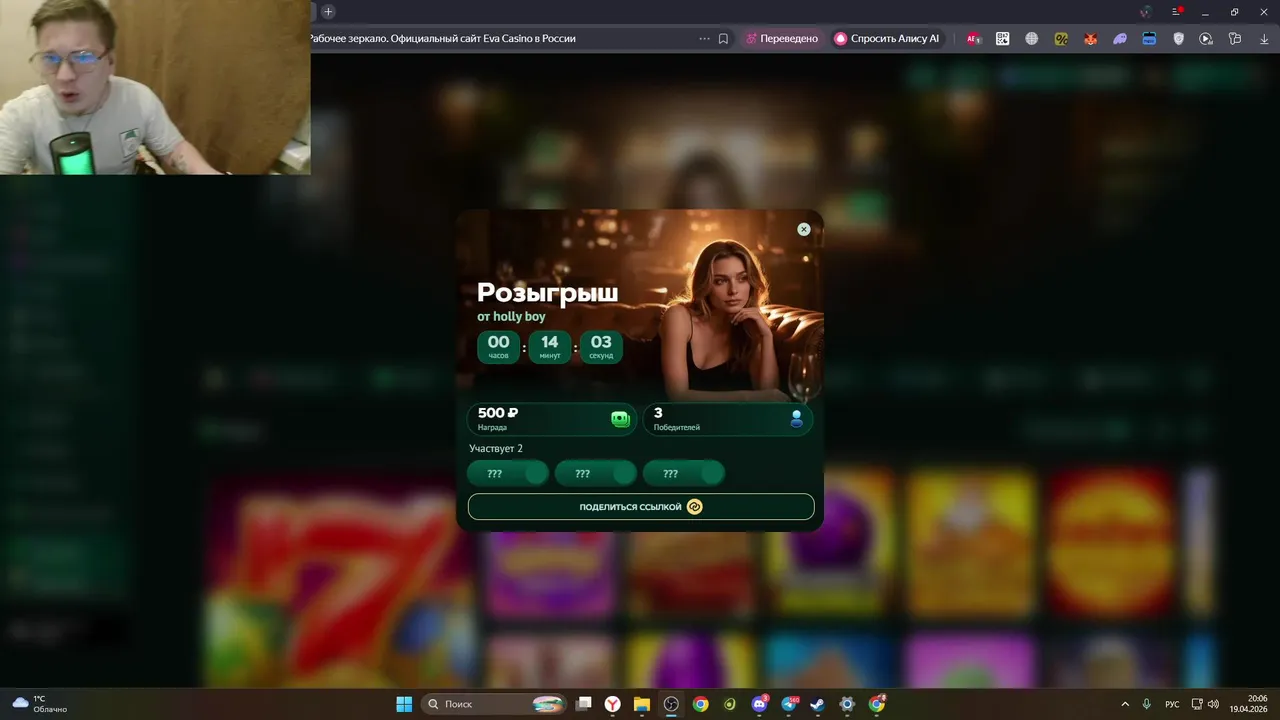Click the taskbar Поиск search box
The height and width of the screenshot is (720, 1280).
[493, 704]
